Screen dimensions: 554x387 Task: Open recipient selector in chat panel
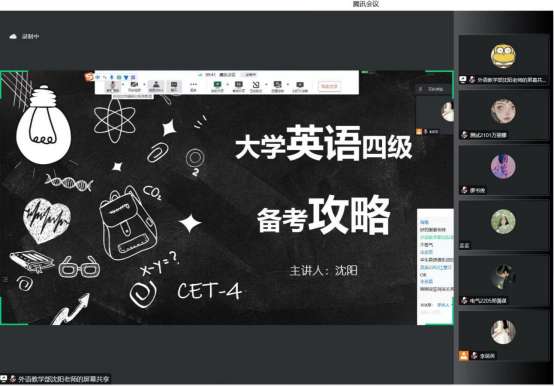444,305
